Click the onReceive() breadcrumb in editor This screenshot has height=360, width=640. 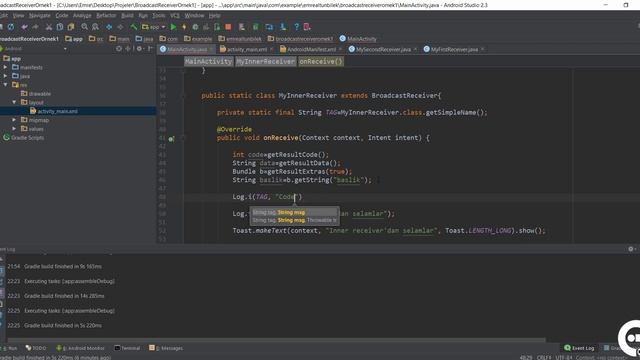321,62
